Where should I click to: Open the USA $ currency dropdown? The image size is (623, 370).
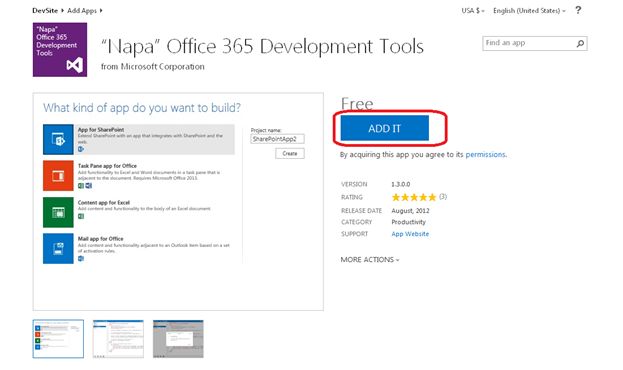pyautogui.click(x=473, y=11)
